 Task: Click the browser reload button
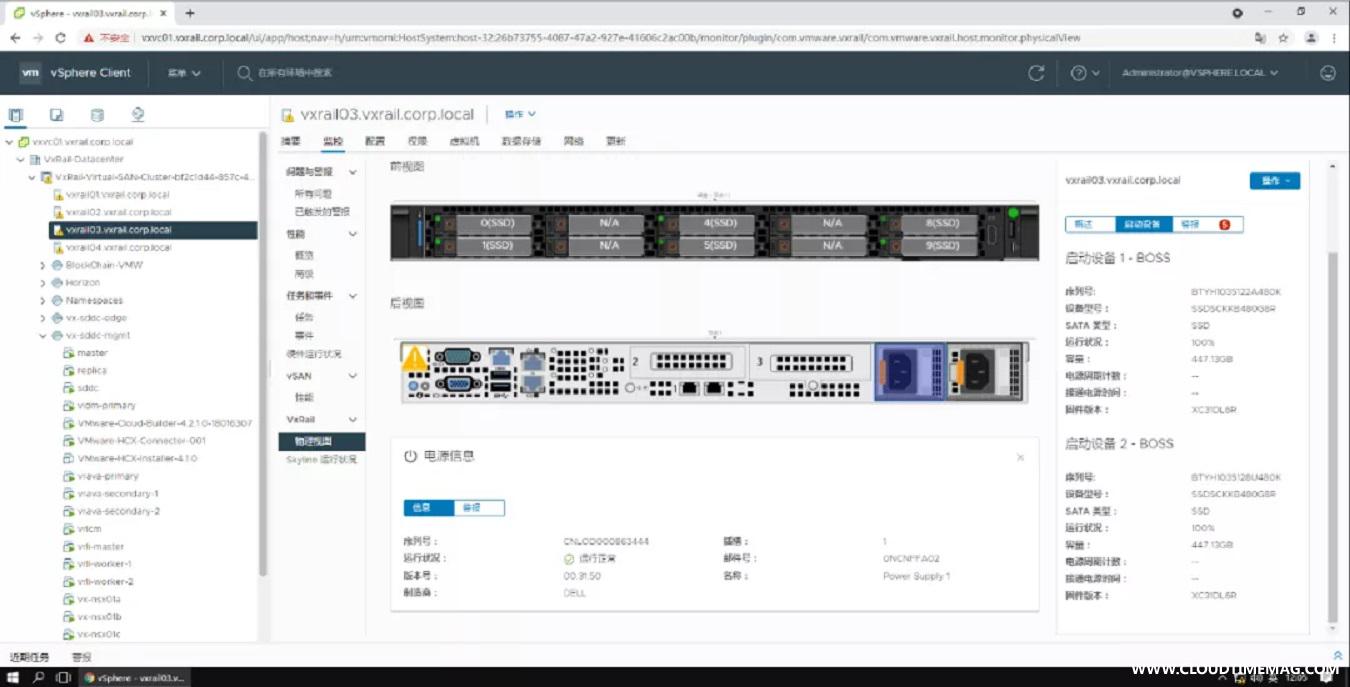click(60, 38)
